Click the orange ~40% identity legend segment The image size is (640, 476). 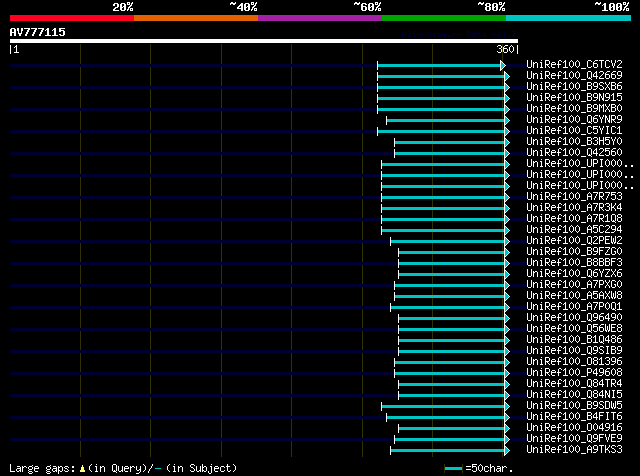point(196,18)
